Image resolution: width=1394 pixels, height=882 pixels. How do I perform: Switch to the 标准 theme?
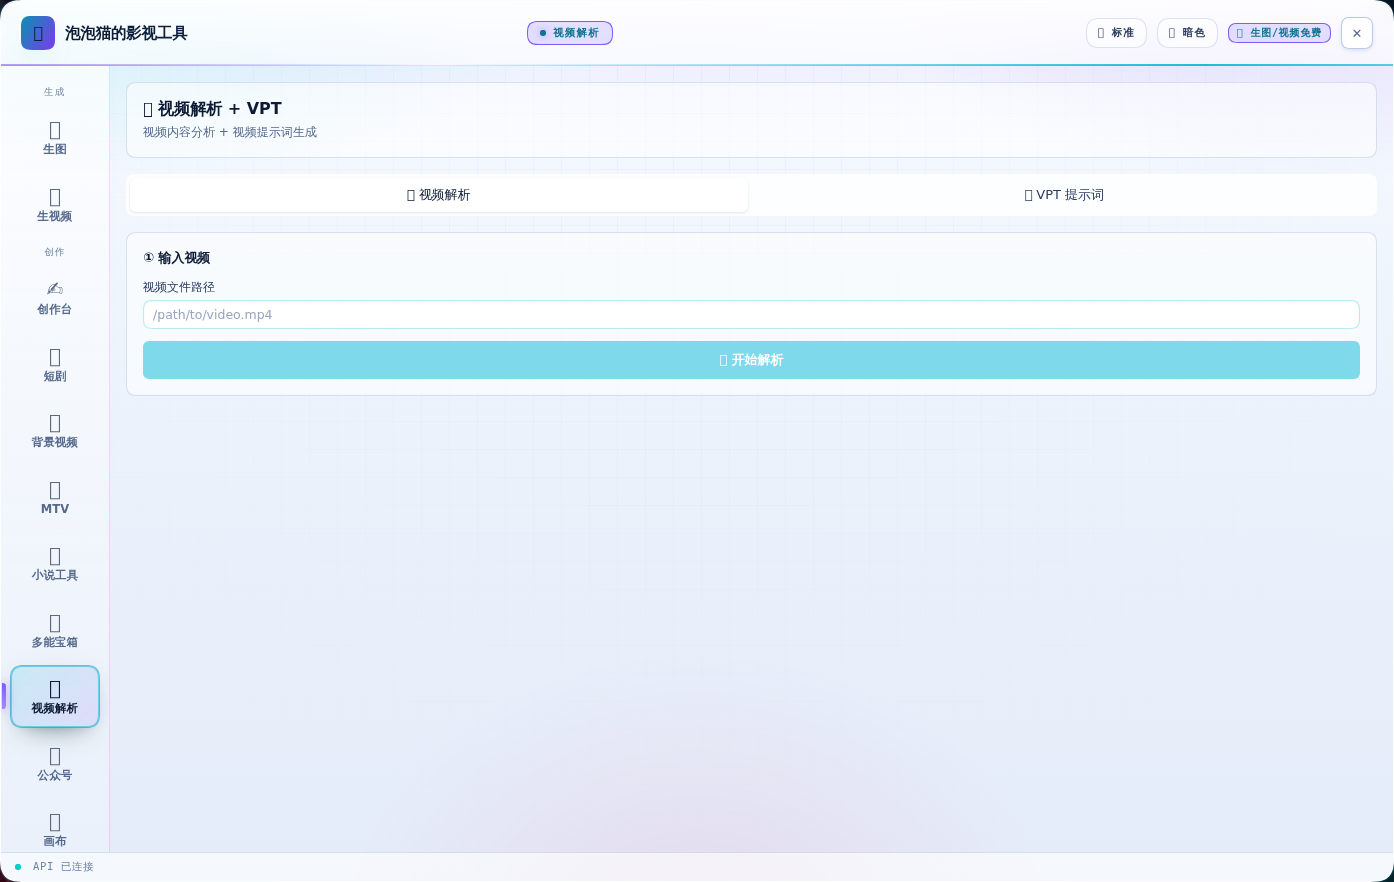point(1116,33)
